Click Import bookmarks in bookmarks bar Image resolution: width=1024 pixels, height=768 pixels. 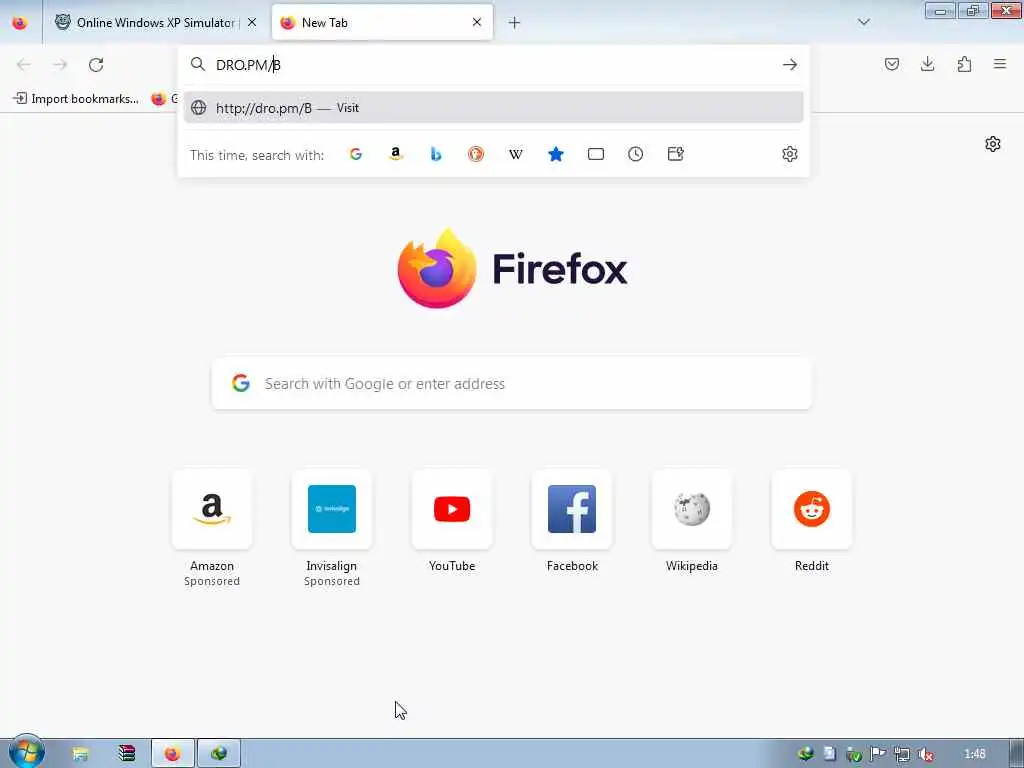tap(76, 99)
